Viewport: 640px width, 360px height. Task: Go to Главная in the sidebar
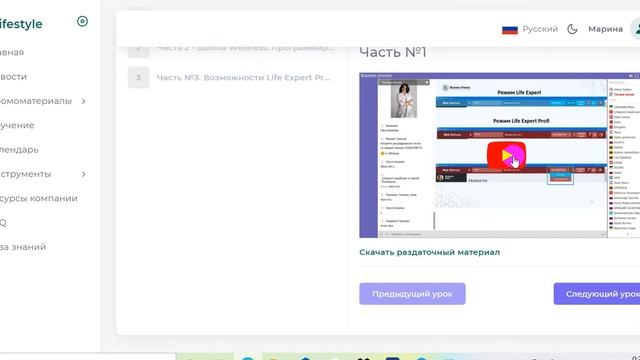[12, 52]
